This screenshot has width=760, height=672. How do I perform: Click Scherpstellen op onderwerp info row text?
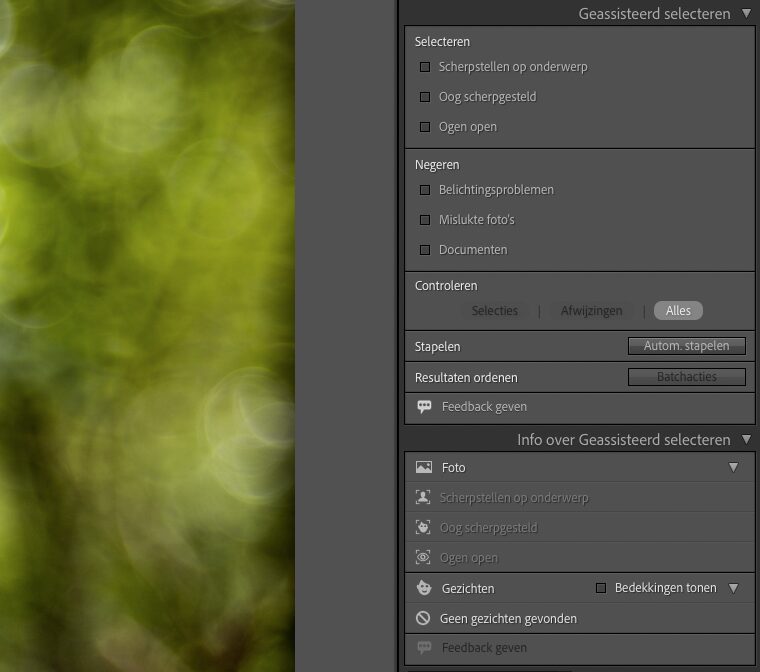tap(514, 498)
